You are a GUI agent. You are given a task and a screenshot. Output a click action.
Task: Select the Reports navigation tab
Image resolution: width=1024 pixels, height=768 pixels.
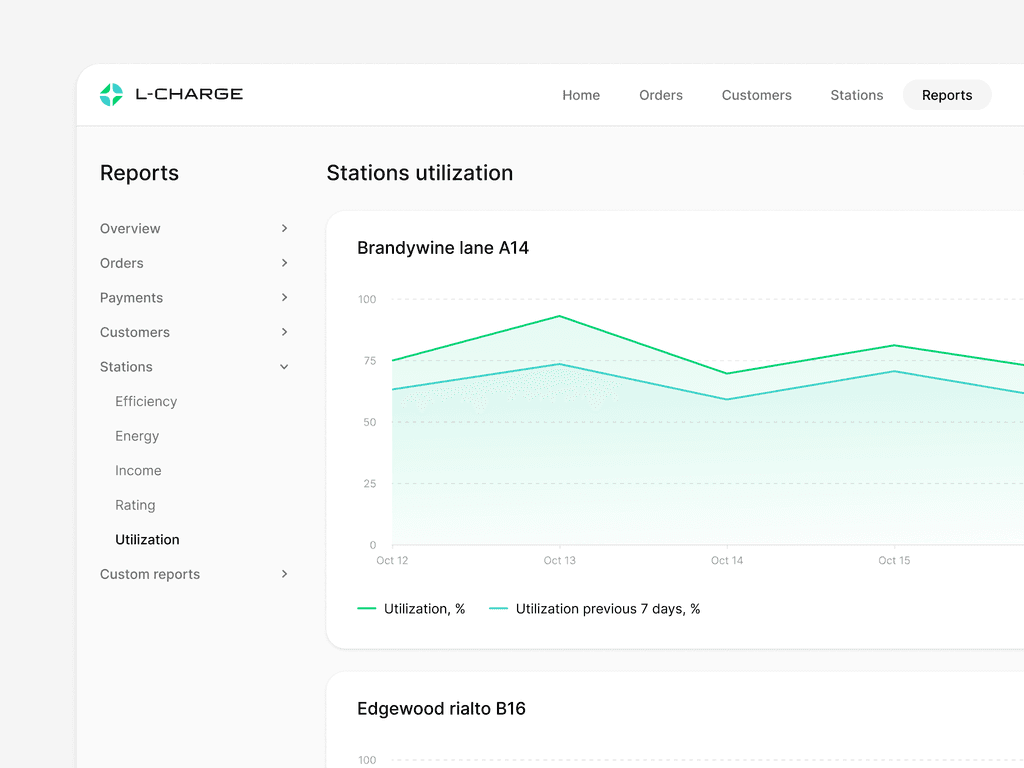pos(946,94)
